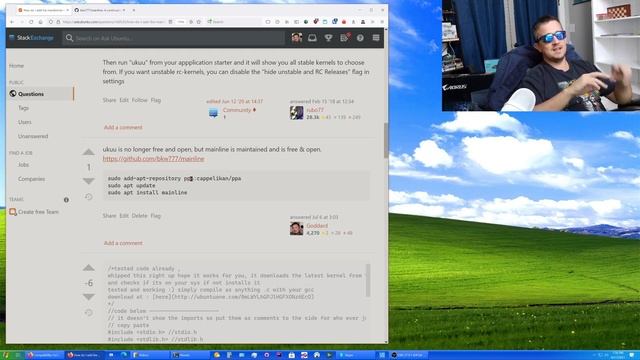Bookmark the page with the star icon
Screen dimensions: 640x360
click(199, 22)
